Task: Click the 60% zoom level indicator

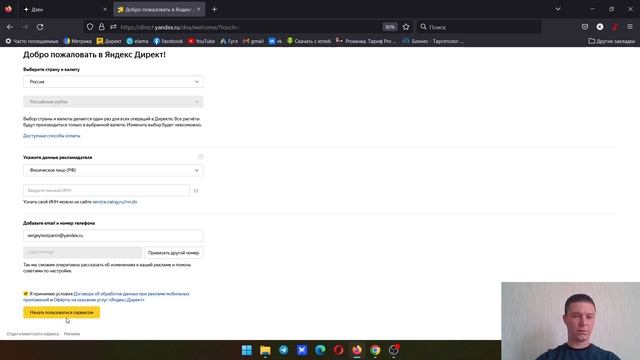Action: pos(390,27)
